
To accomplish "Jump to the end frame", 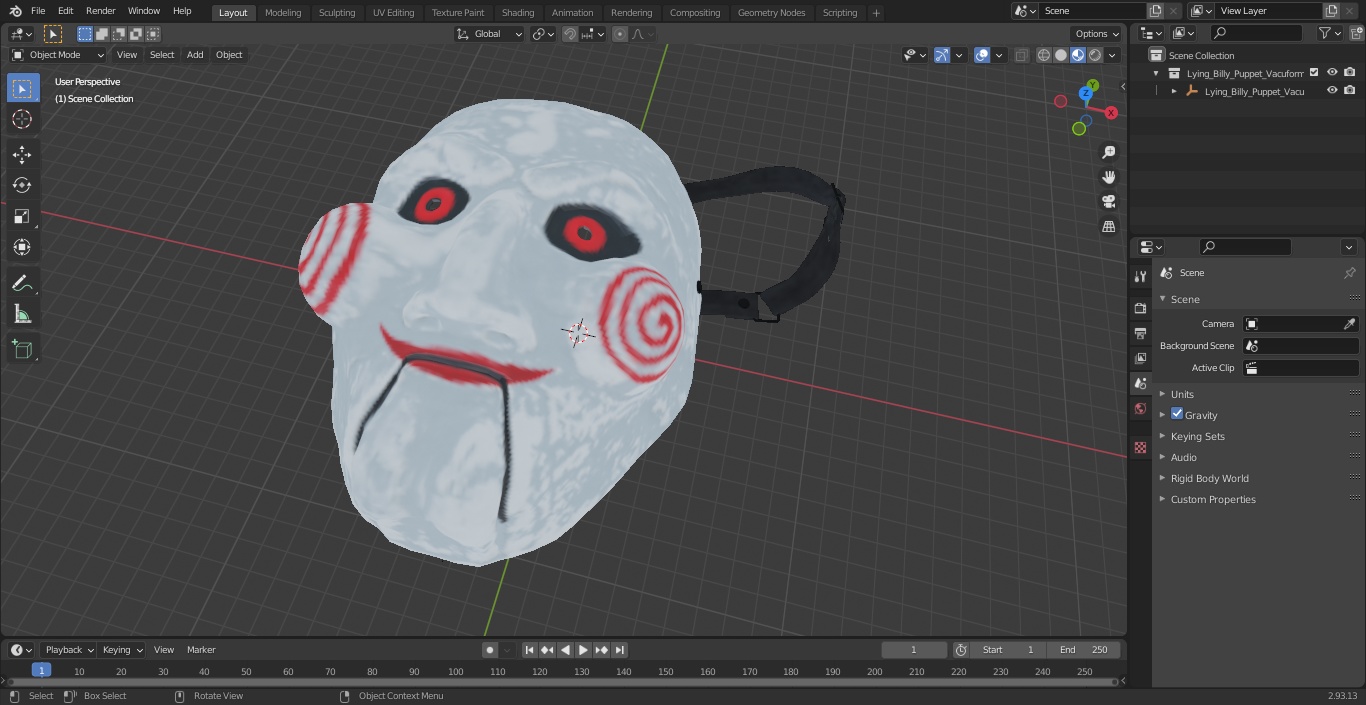I will click(x=619, y=650).
